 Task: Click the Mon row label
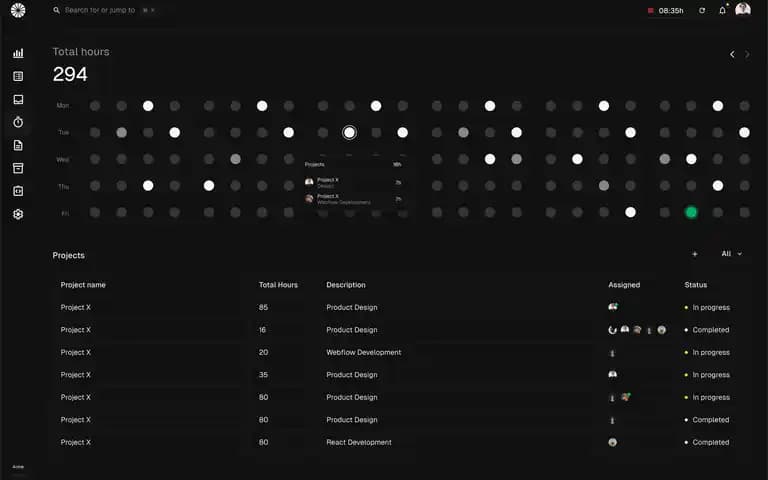coord(63,105)
